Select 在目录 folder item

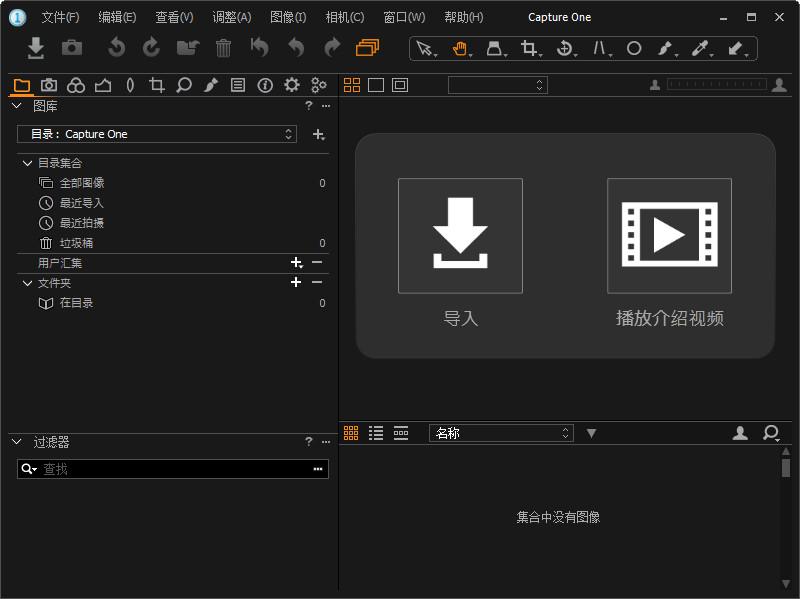[x=173, y=303]
